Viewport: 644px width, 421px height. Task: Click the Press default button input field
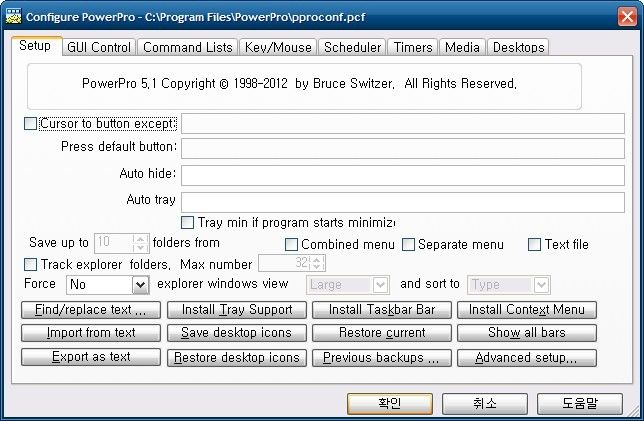pyautogui.click(x=403, y=148)
